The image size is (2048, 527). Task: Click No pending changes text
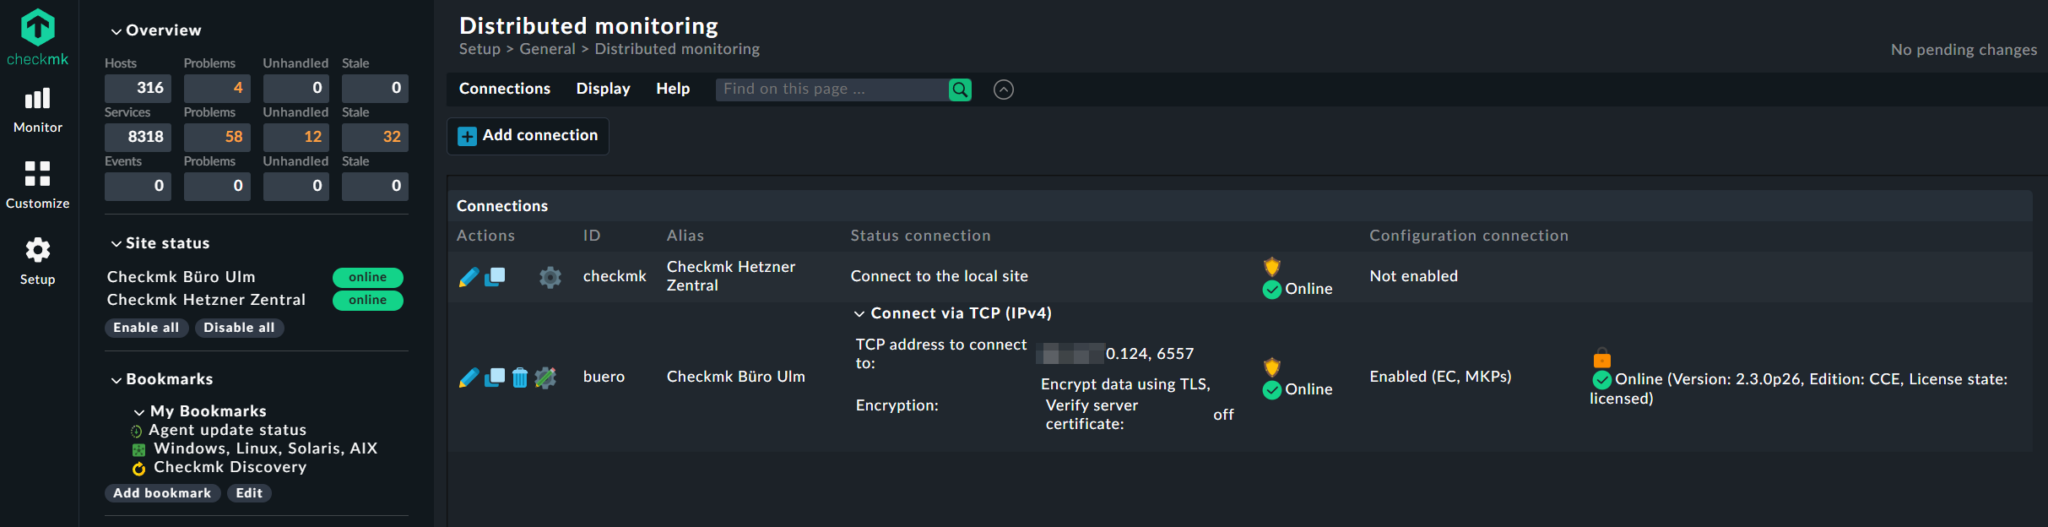(x=1963, y=50)
